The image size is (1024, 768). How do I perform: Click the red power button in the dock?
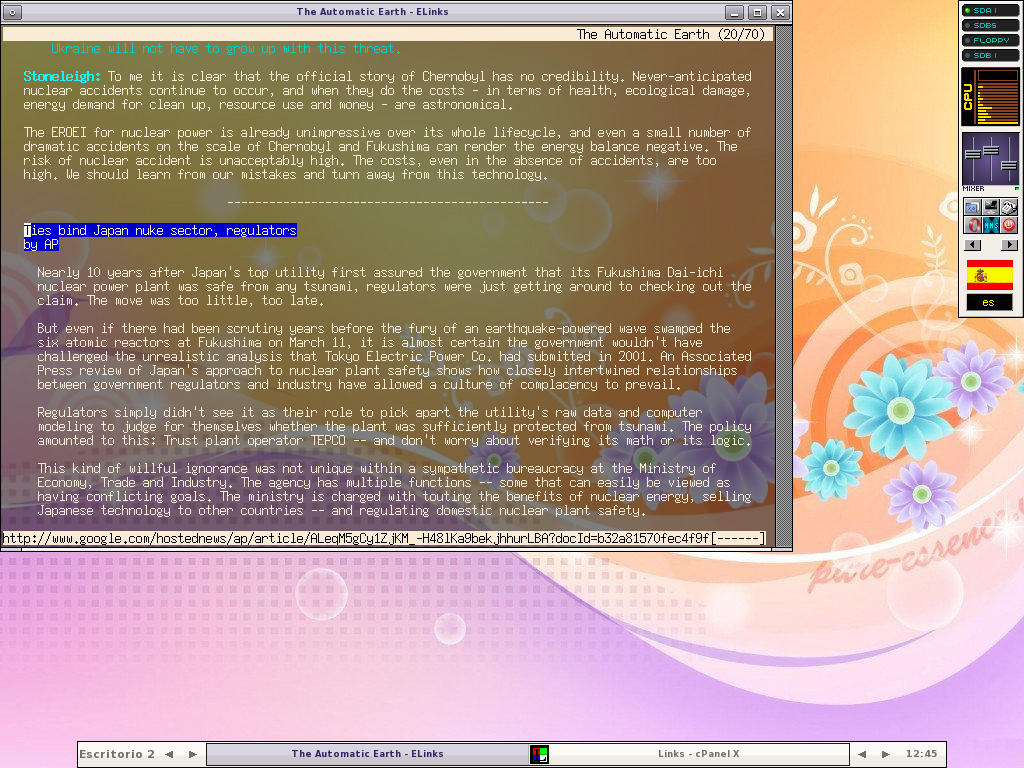point(1009,225)
